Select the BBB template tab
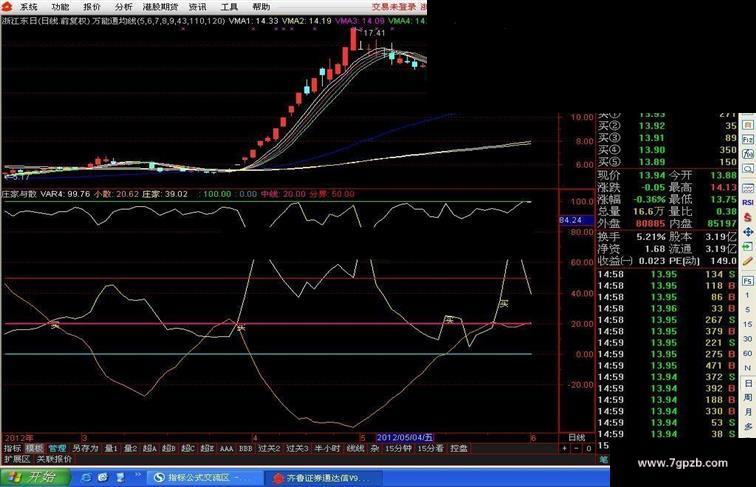This screenshot has width=756, height=487. click(x=246, y=448)
